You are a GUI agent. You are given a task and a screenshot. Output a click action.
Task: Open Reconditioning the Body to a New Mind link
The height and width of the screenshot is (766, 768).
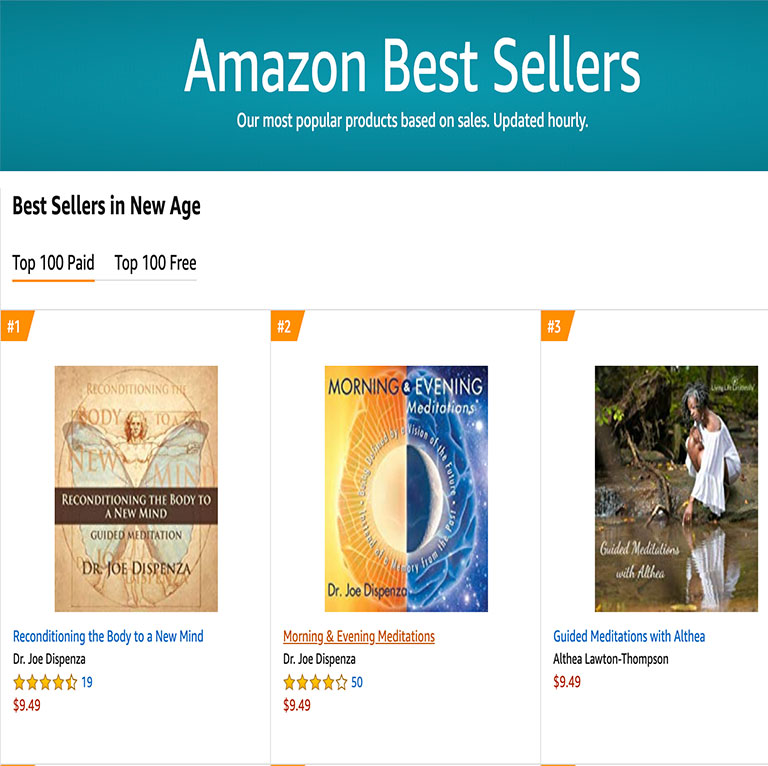[108, 636]
